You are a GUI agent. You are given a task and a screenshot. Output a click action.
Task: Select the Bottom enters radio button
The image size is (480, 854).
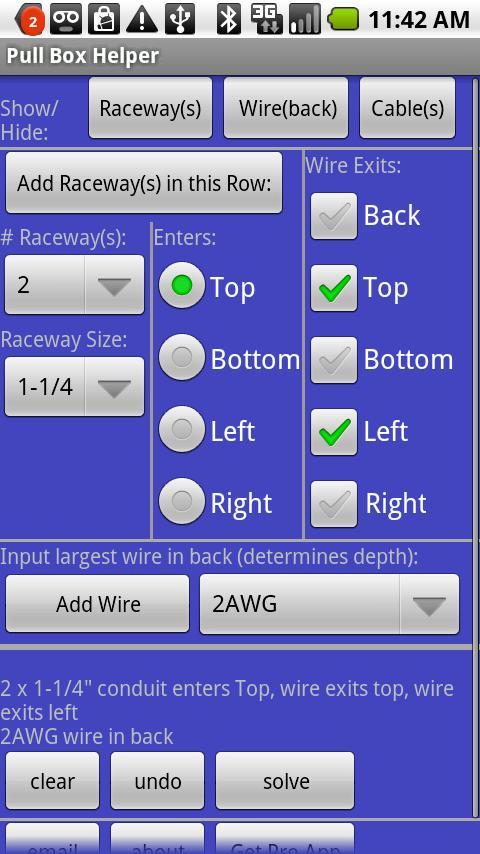click(x=182, y=357)
